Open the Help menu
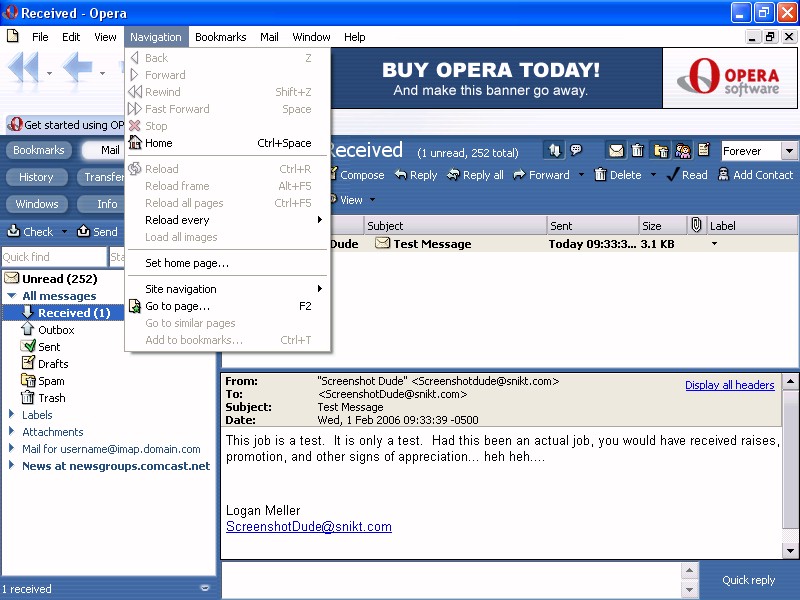 pyautogui.click(x=355, y=37)
